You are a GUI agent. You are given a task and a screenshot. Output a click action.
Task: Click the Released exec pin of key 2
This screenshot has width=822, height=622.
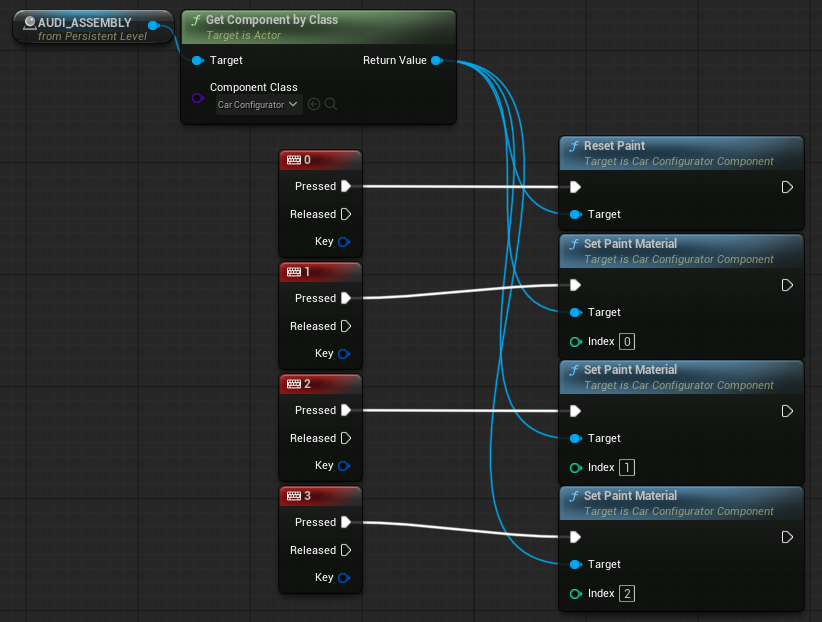pyautogui.click(x=345, y=438)
